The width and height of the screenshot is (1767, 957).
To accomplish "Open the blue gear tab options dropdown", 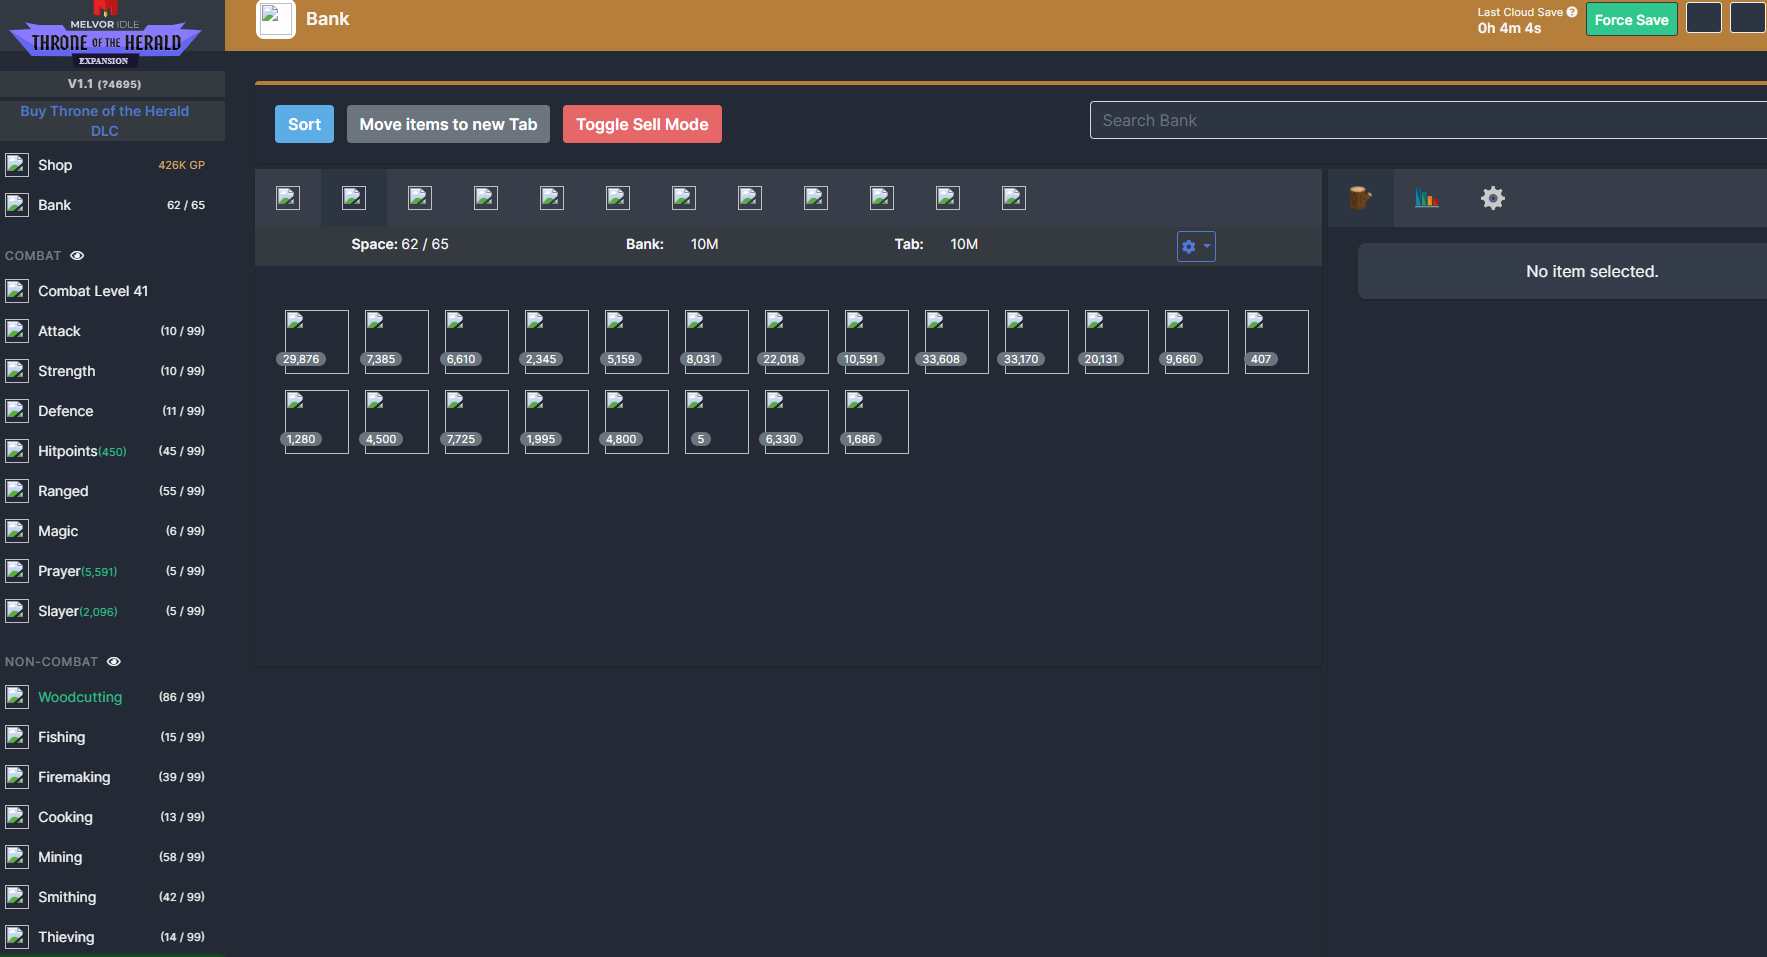I will [1196, 246].
